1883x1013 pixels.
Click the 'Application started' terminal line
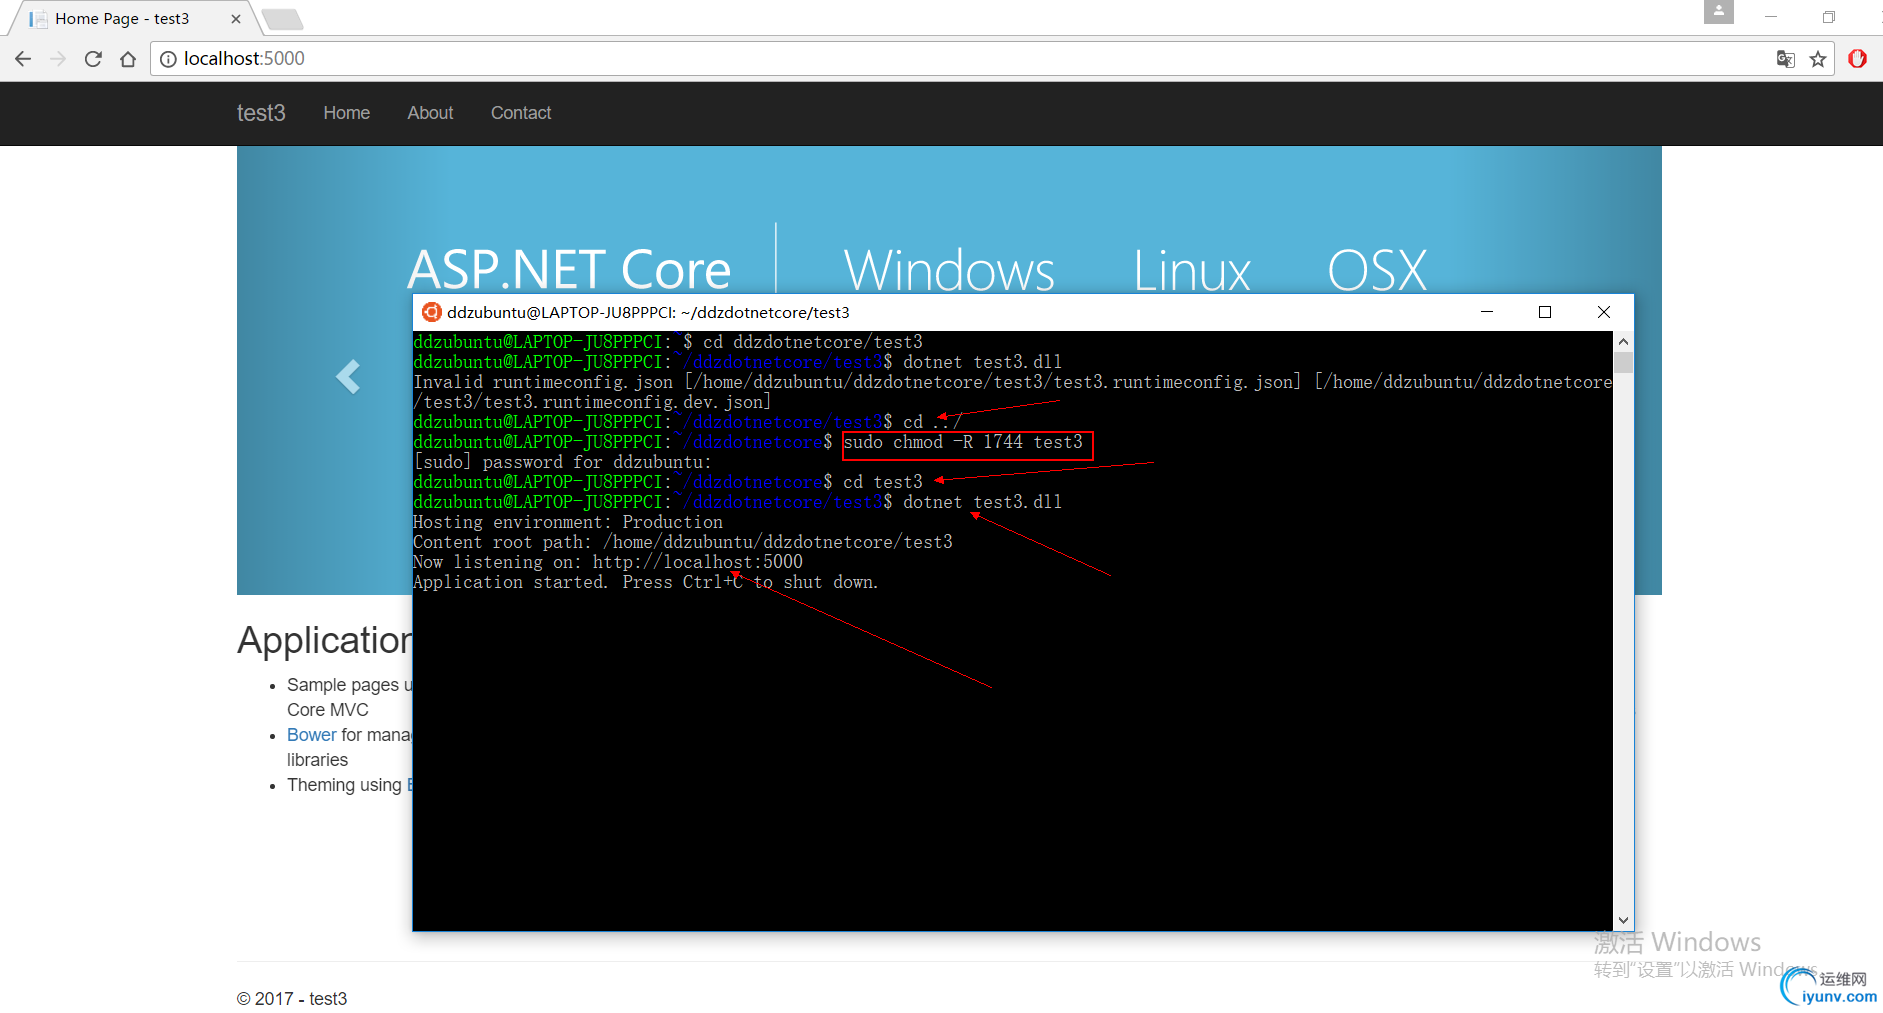pos(646,582)
